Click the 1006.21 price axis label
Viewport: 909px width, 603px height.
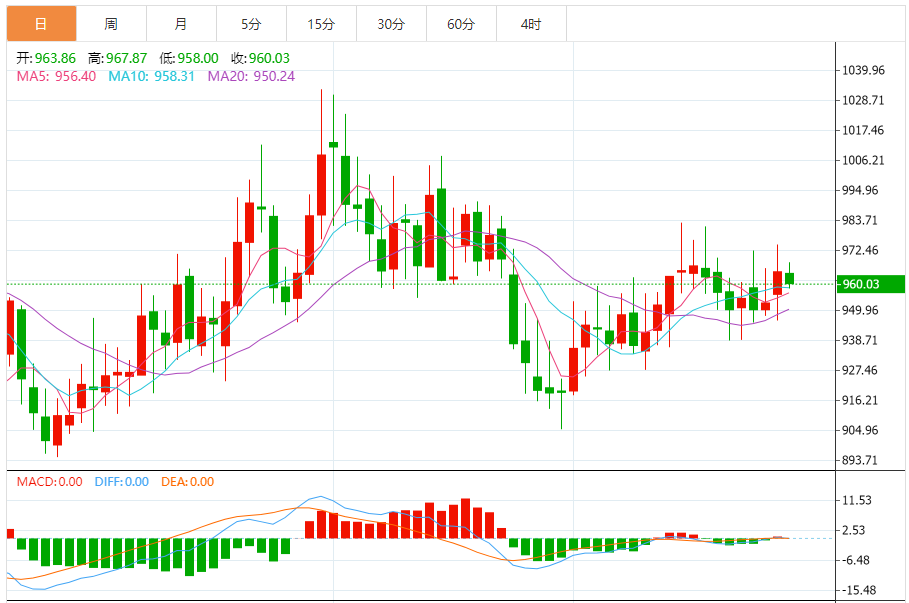click(x=864, y=160)
